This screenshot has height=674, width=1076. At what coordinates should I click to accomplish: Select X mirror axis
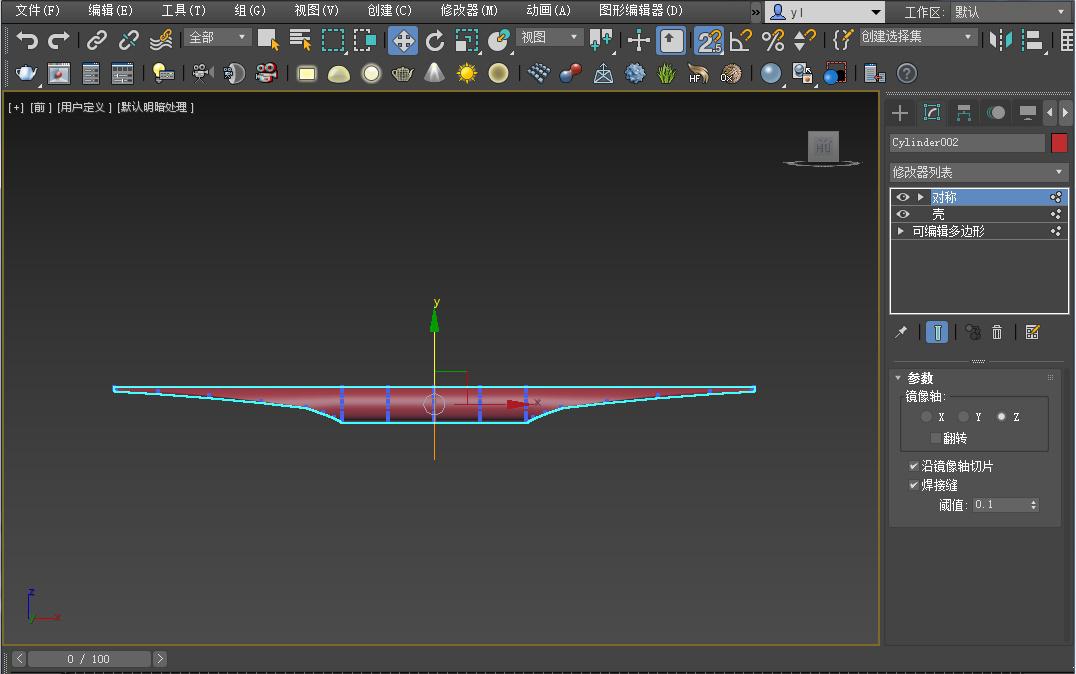[x=926, y=417]
